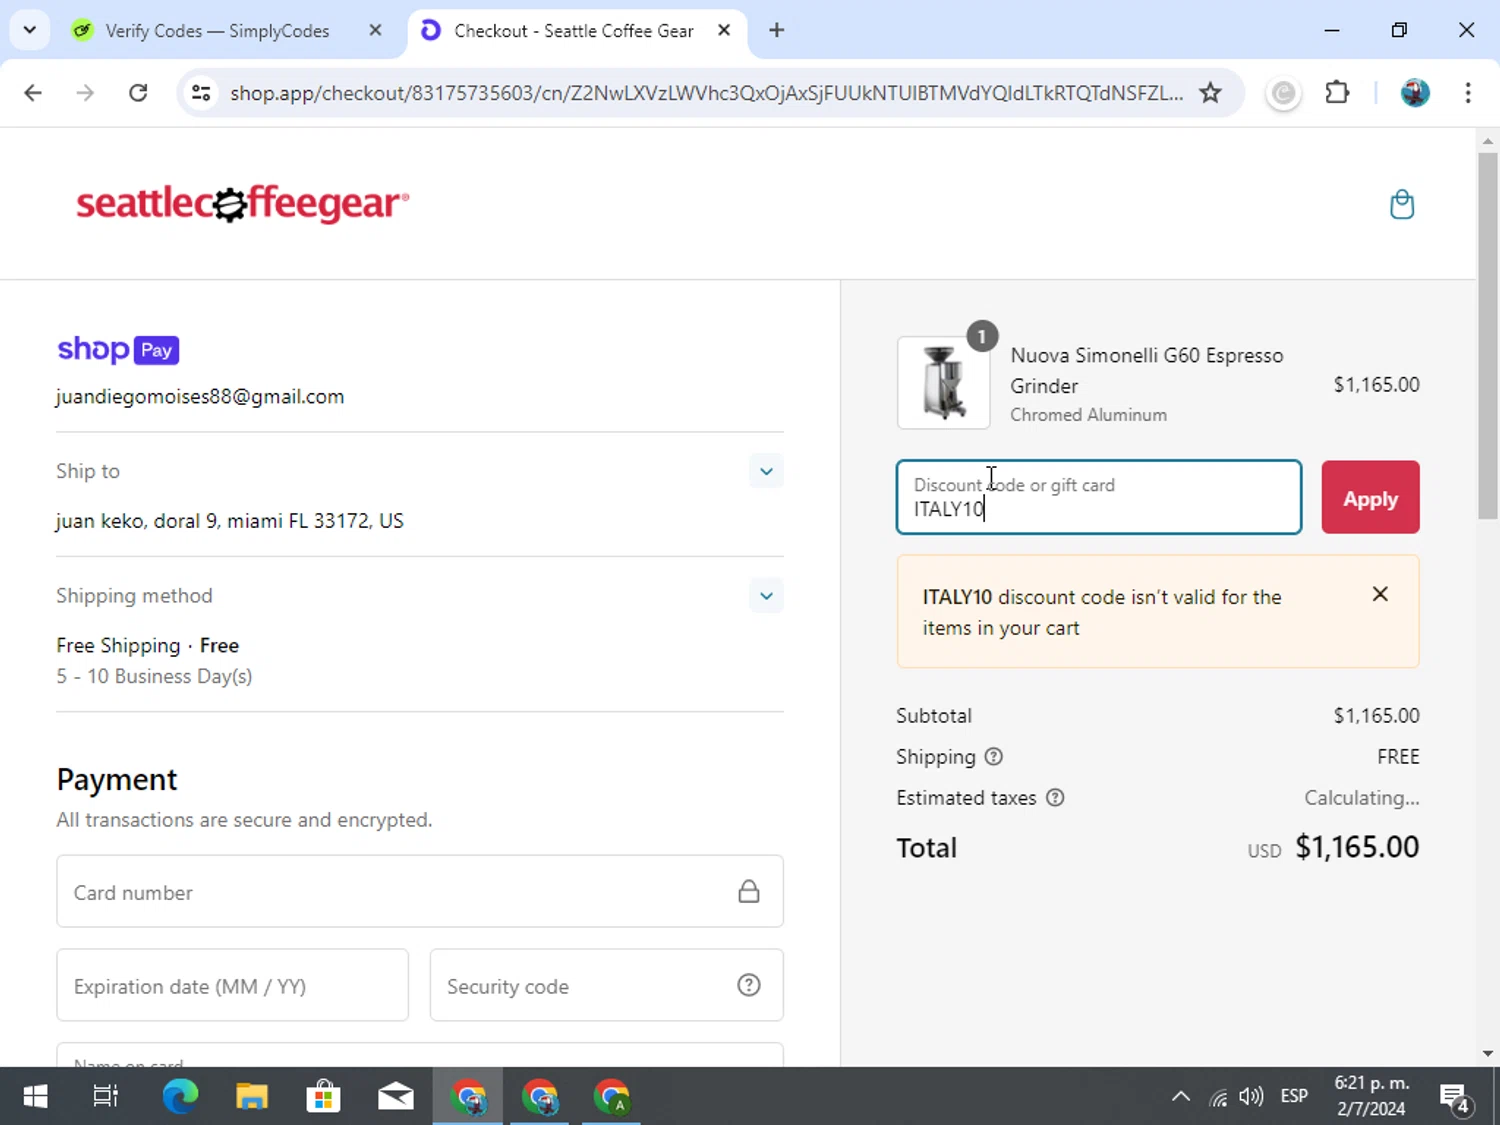Click the shipping address juan keko text
Screen dimensions: 1500x1125
coord(230,521)
